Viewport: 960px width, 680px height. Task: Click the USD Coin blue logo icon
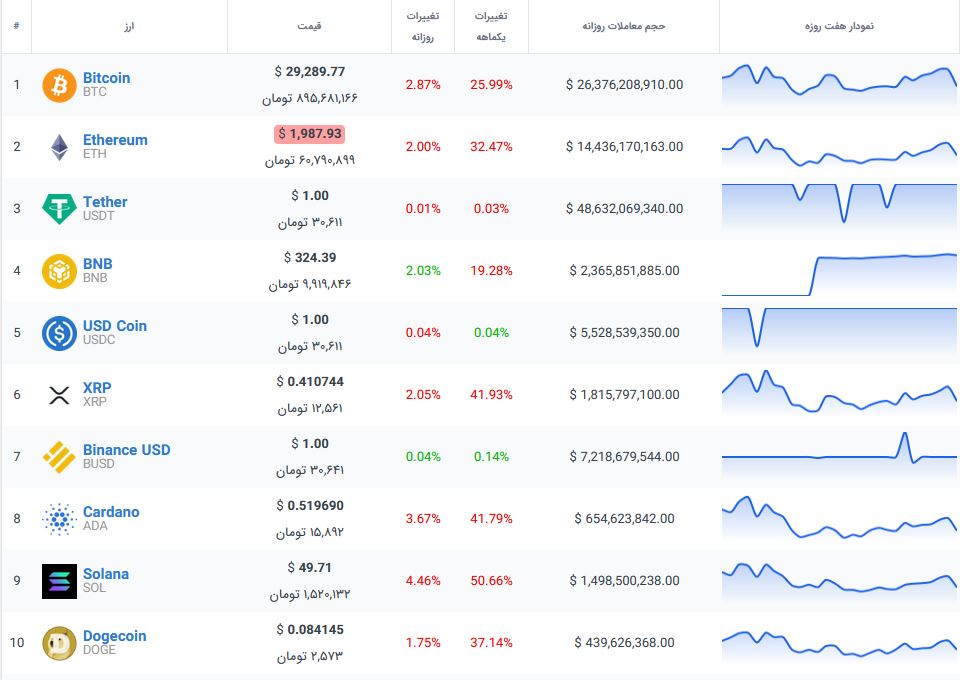(59, 333)
